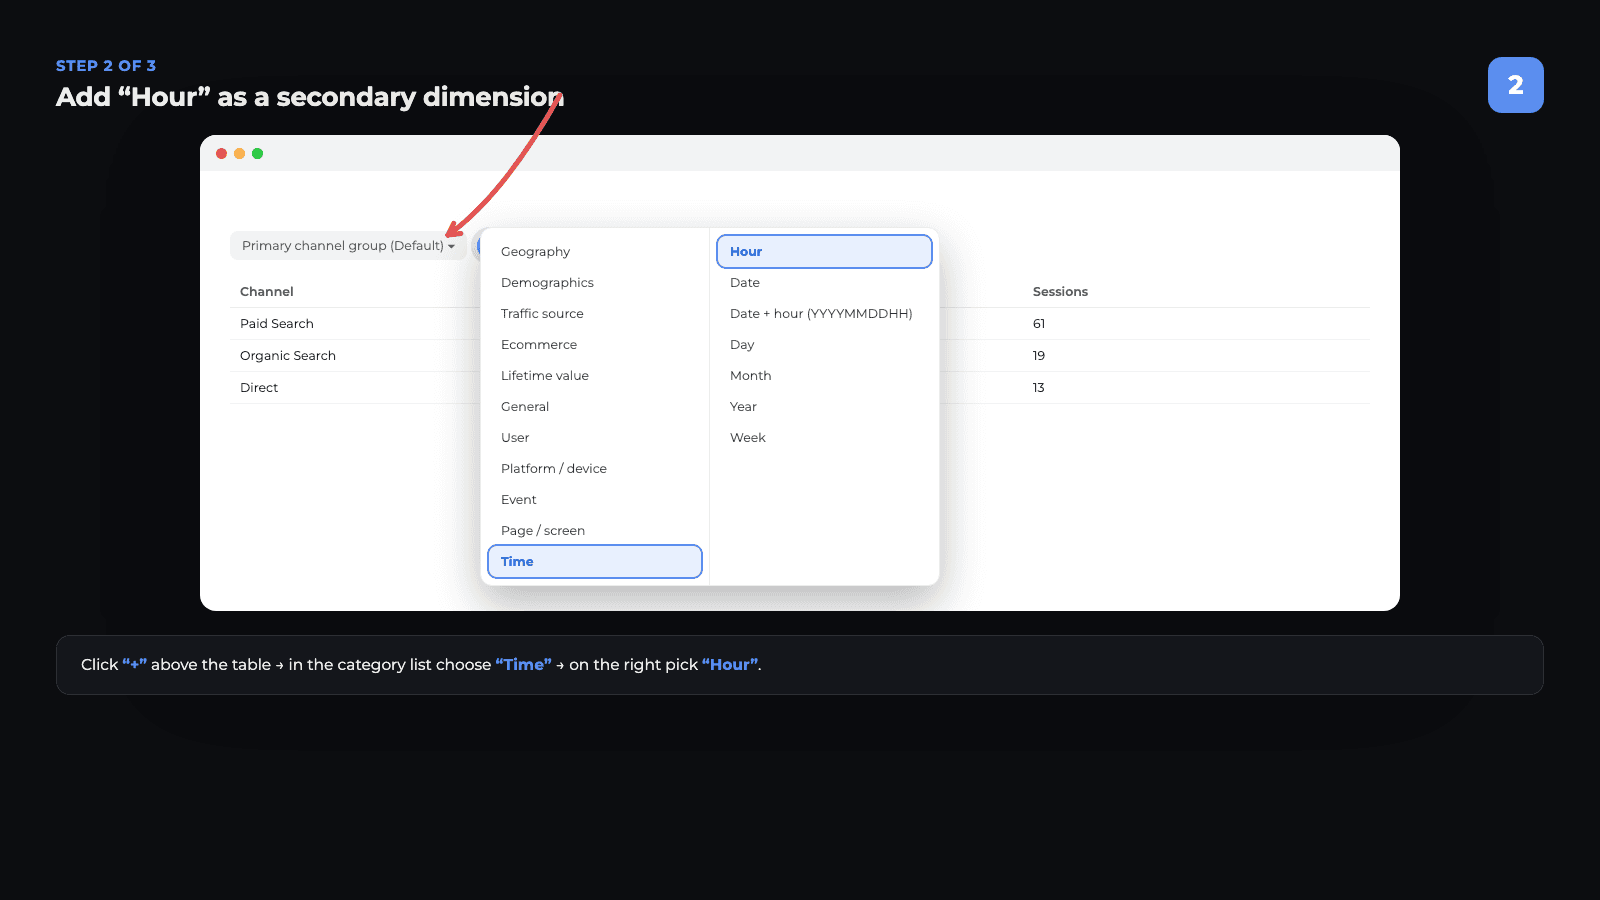1600x900 pixels.
Task: Click the sessions value 19
Action: point(1039,356)
